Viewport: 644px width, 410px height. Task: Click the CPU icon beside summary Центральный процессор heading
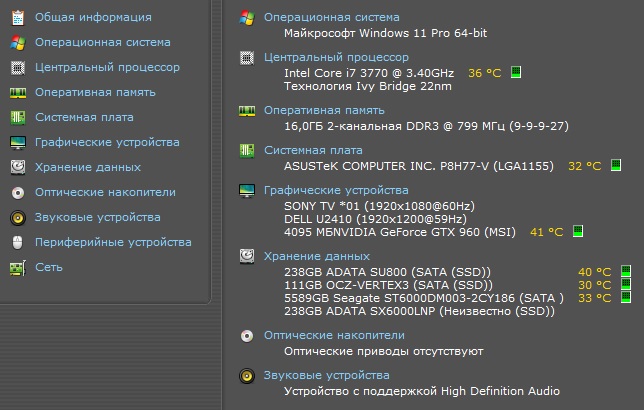point(247,58)
